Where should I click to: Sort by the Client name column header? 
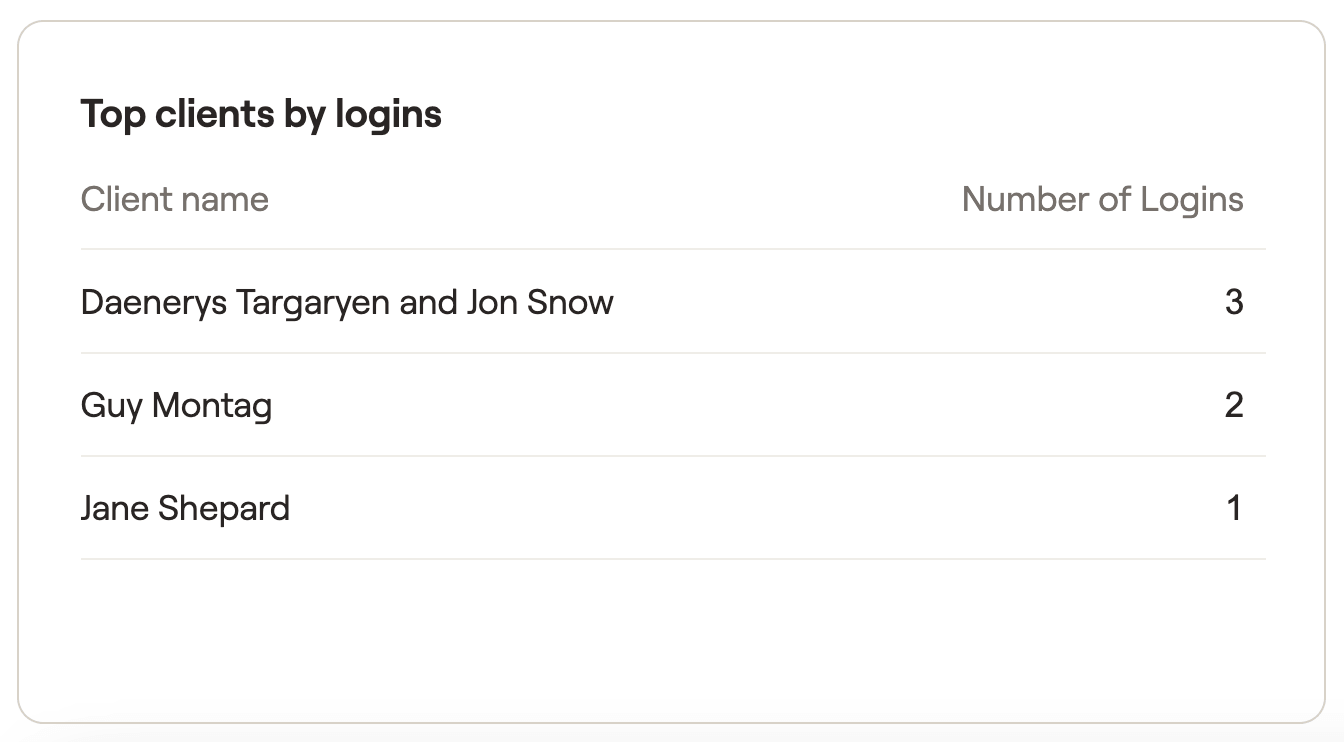coord(175,199)
